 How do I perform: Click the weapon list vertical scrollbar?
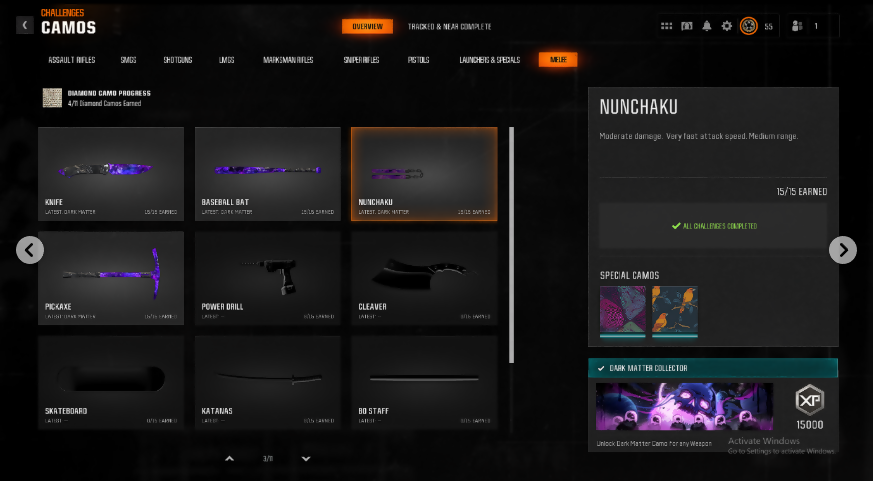pos(512,245)
